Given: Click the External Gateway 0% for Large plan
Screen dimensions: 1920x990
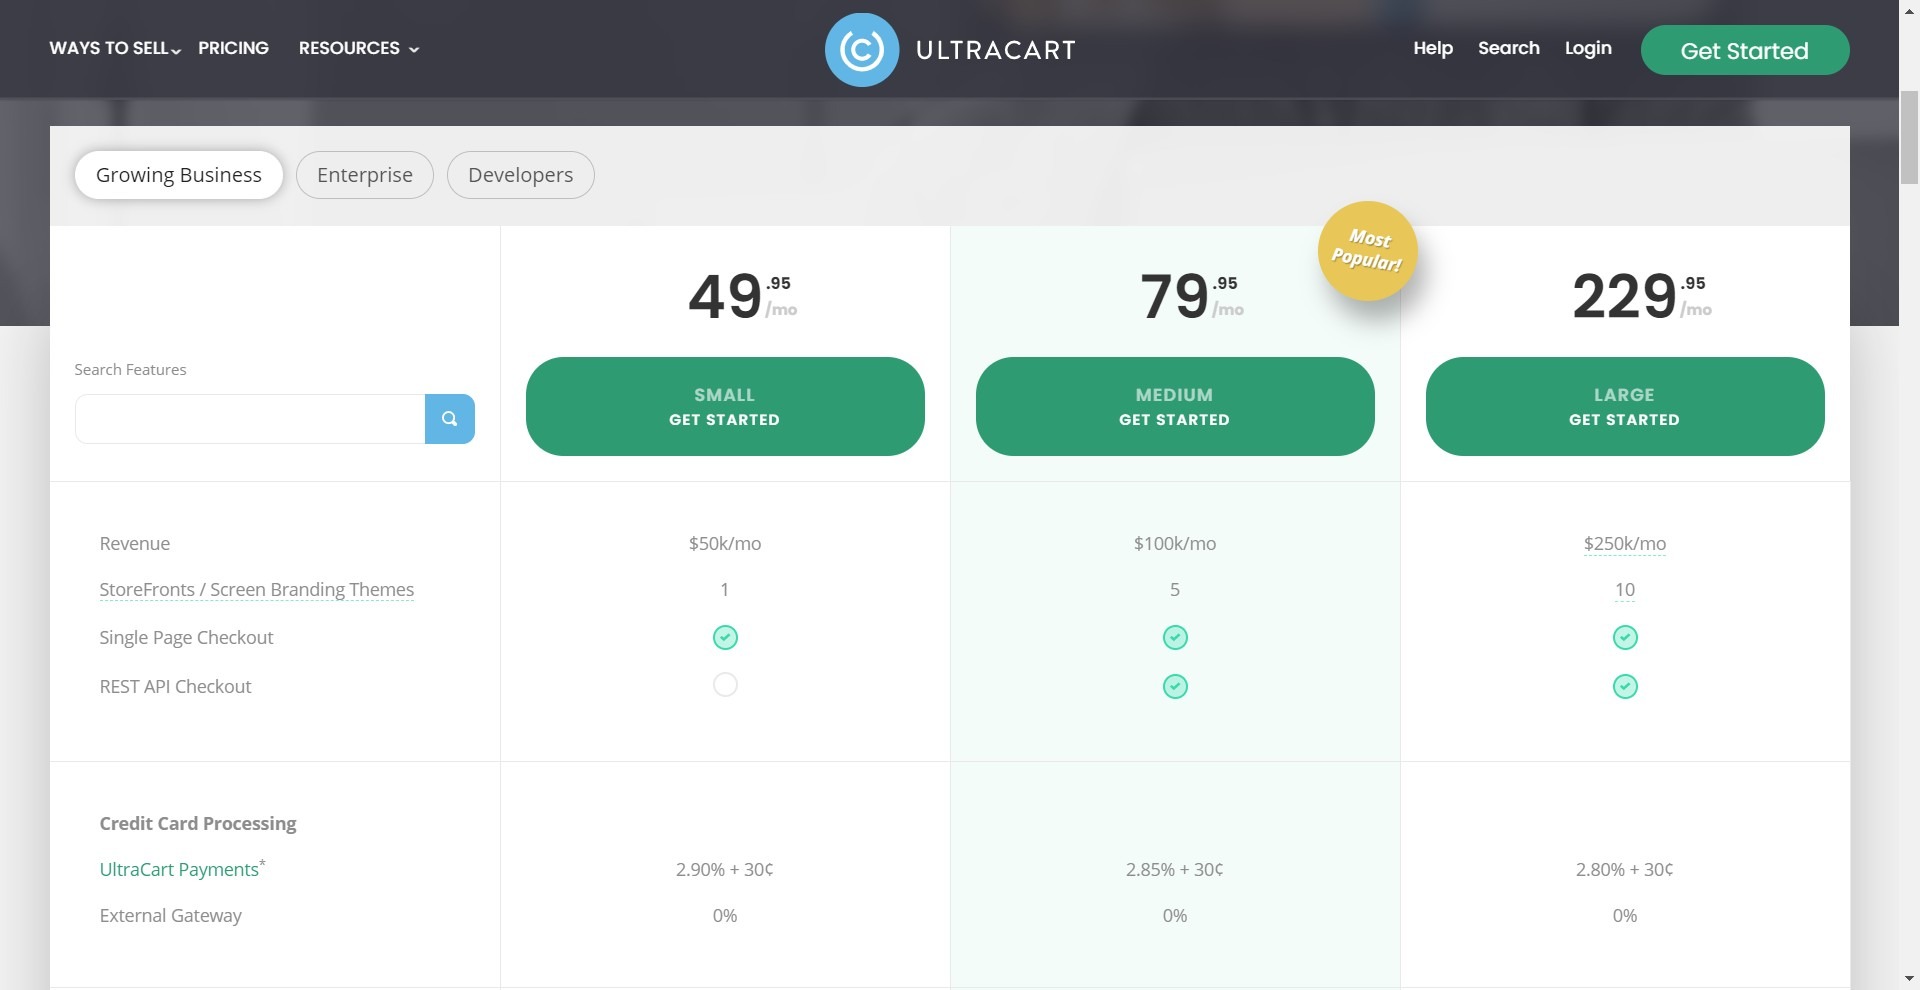Looking at the screenshot, I should [1625, 916].
